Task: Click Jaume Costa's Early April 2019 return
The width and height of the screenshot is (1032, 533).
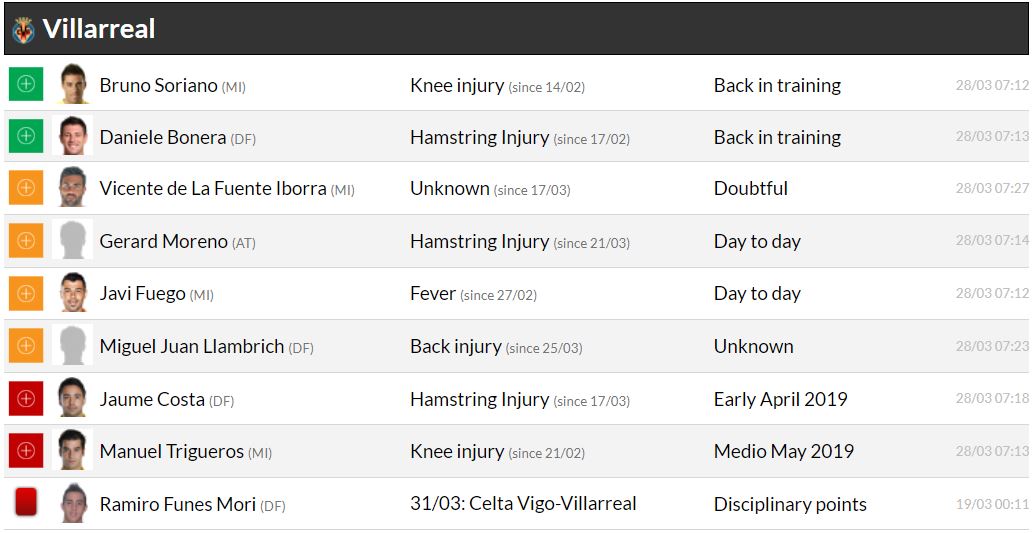Action: [x=780, y=399]
